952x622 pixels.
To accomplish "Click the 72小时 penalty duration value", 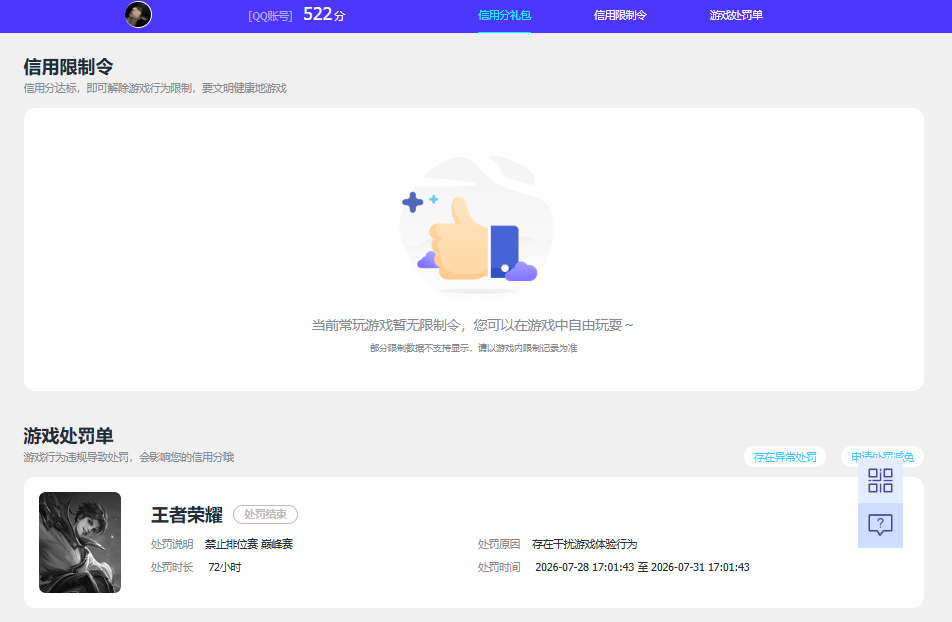I will (225, 567).
